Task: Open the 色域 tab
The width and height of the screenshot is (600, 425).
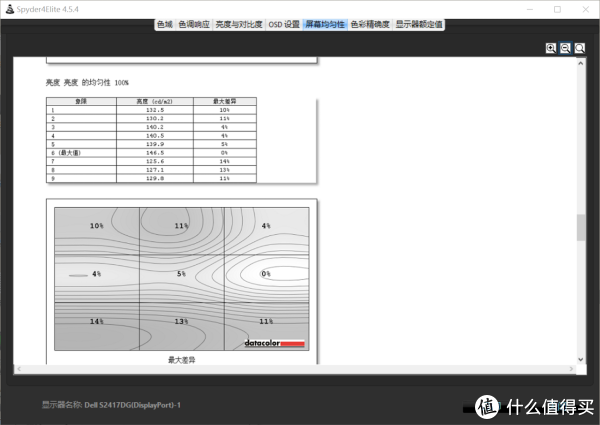Action: pyautogui.click(x=165, y=24)
